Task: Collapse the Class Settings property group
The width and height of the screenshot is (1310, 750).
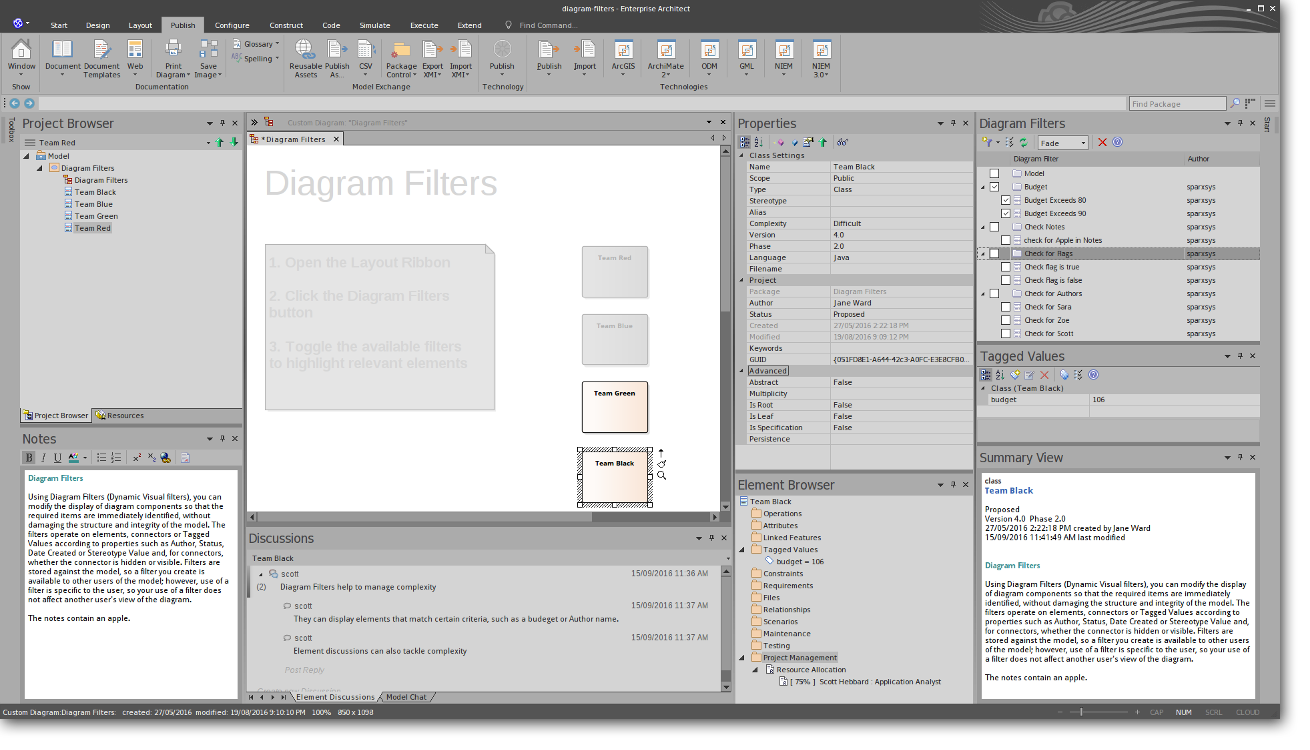Action: (x=742, y=155)
